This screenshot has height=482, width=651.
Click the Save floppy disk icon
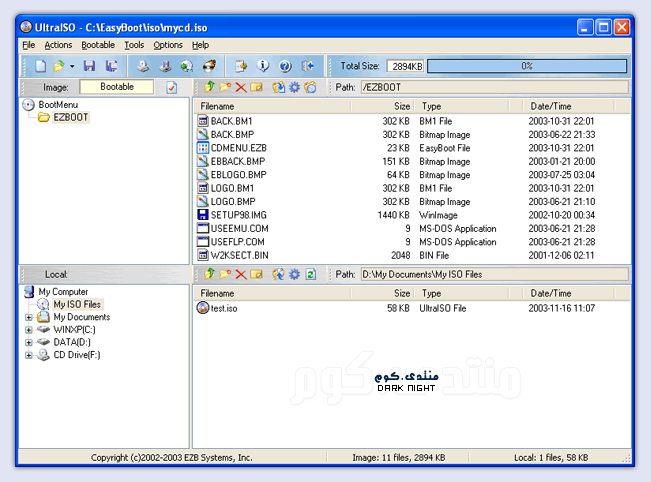[89, 66]
